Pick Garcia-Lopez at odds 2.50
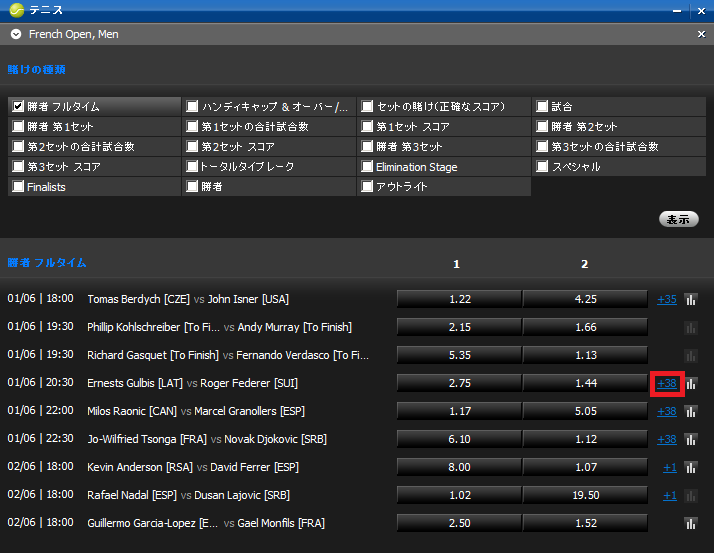This screenshot has height=553, width=714. click(x=459, y=523)
